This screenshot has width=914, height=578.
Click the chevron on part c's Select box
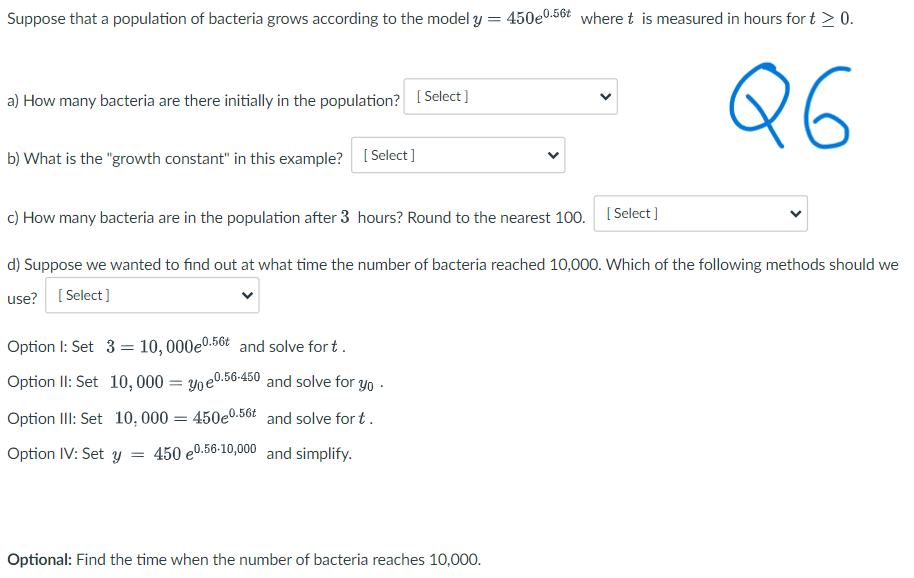pos(794,213)
